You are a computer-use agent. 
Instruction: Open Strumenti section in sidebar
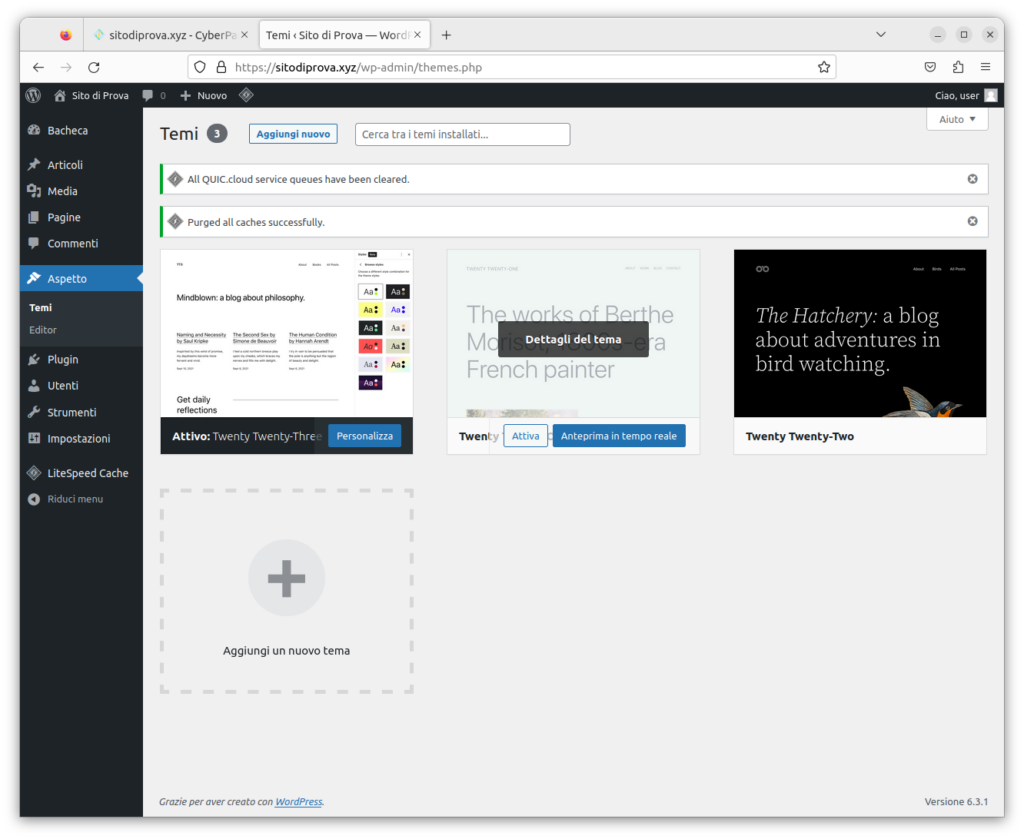[72, 413]
